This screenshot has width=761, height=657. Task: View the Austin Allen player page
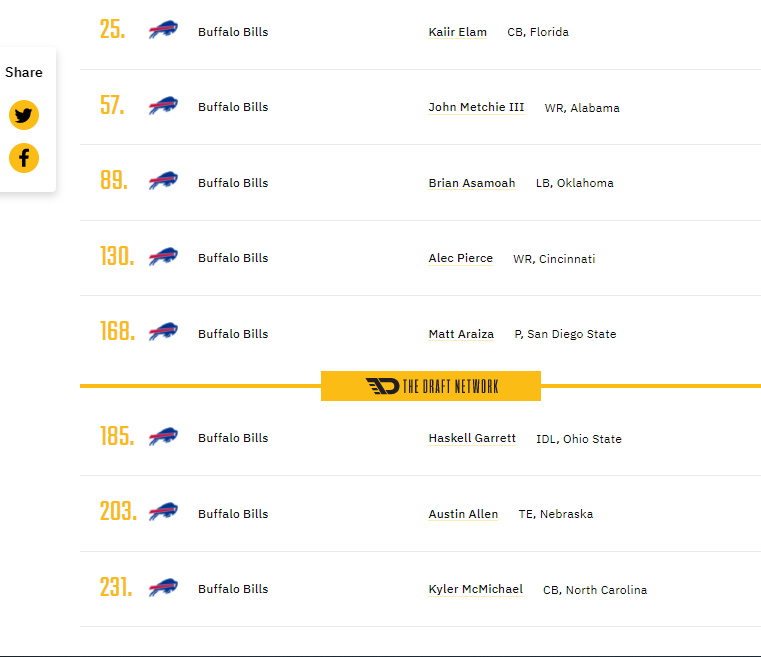click(x=463, y=514)
